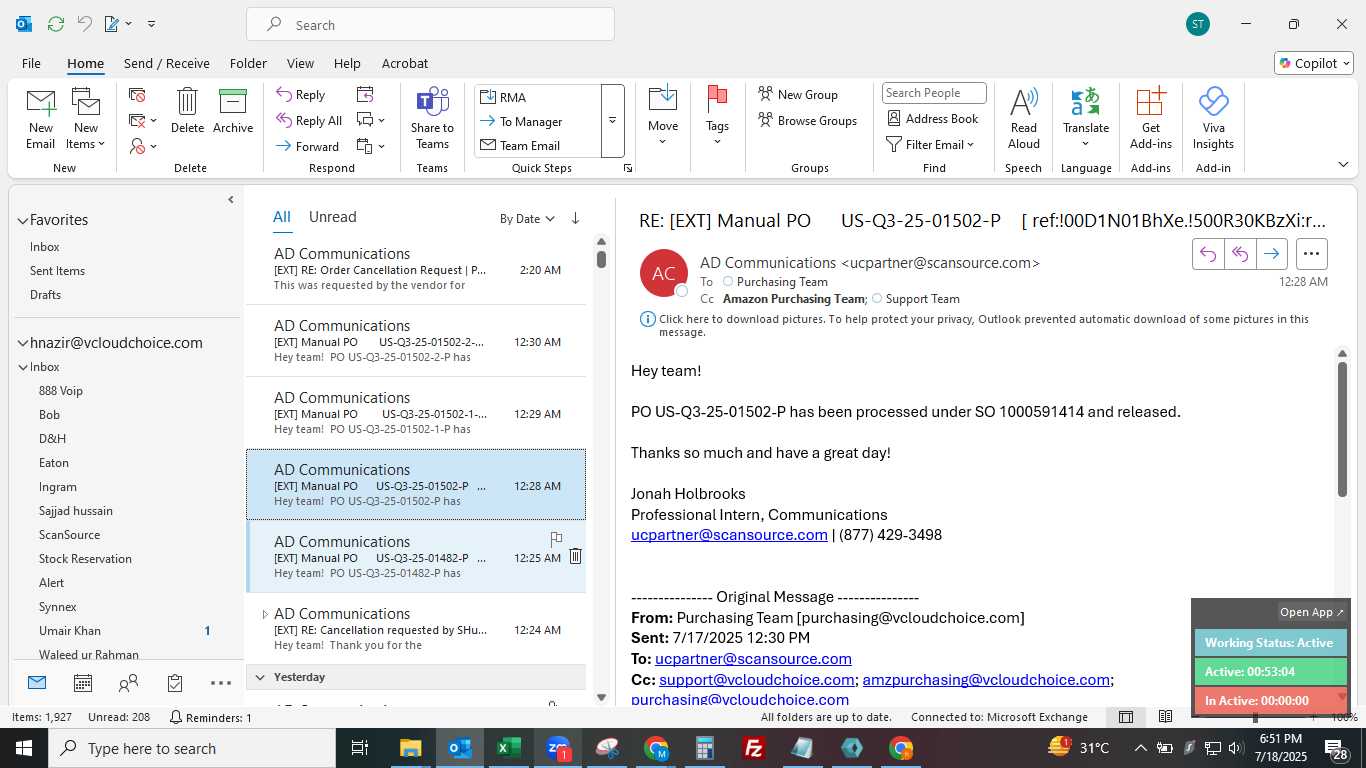This screenshot has width=1366, height=768.
Task: Collapse the Yesterday group header
Action: (260, 677)
